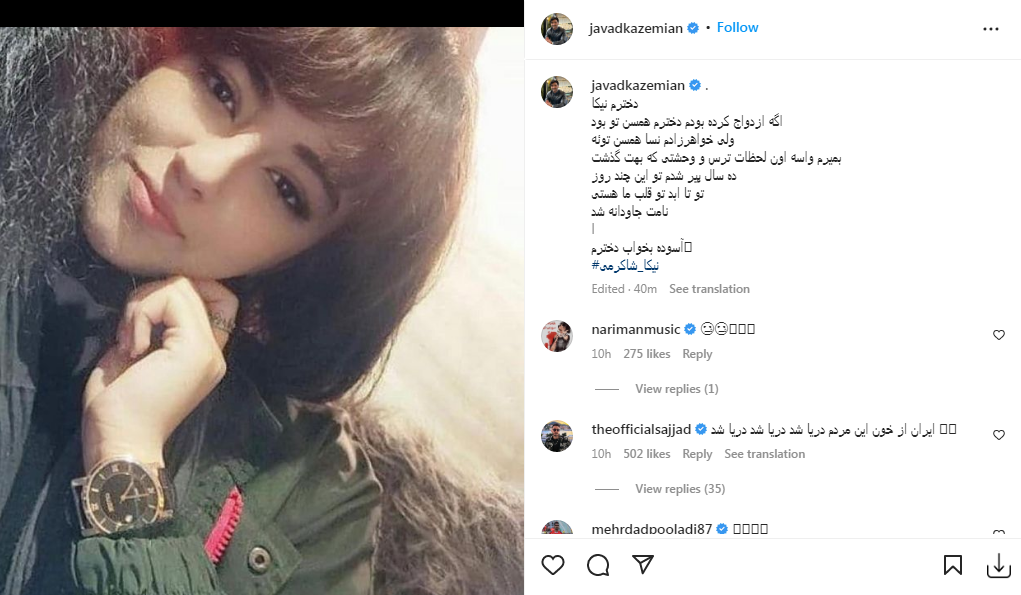
Task: Click the download arrow icon
Action: 998,566
